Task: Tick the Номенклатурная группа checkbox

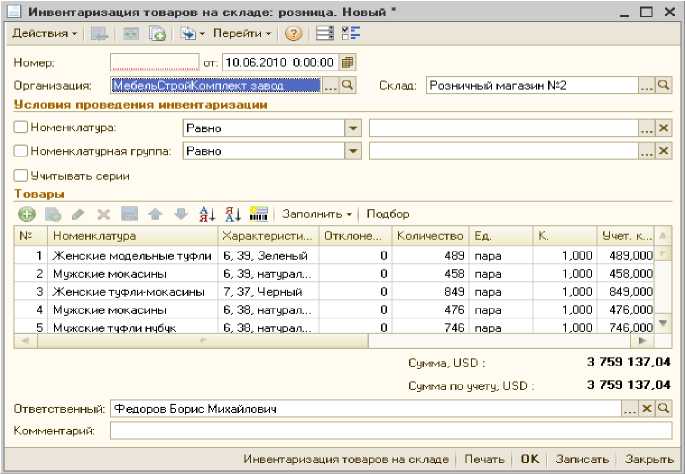Action: [20, 151]
